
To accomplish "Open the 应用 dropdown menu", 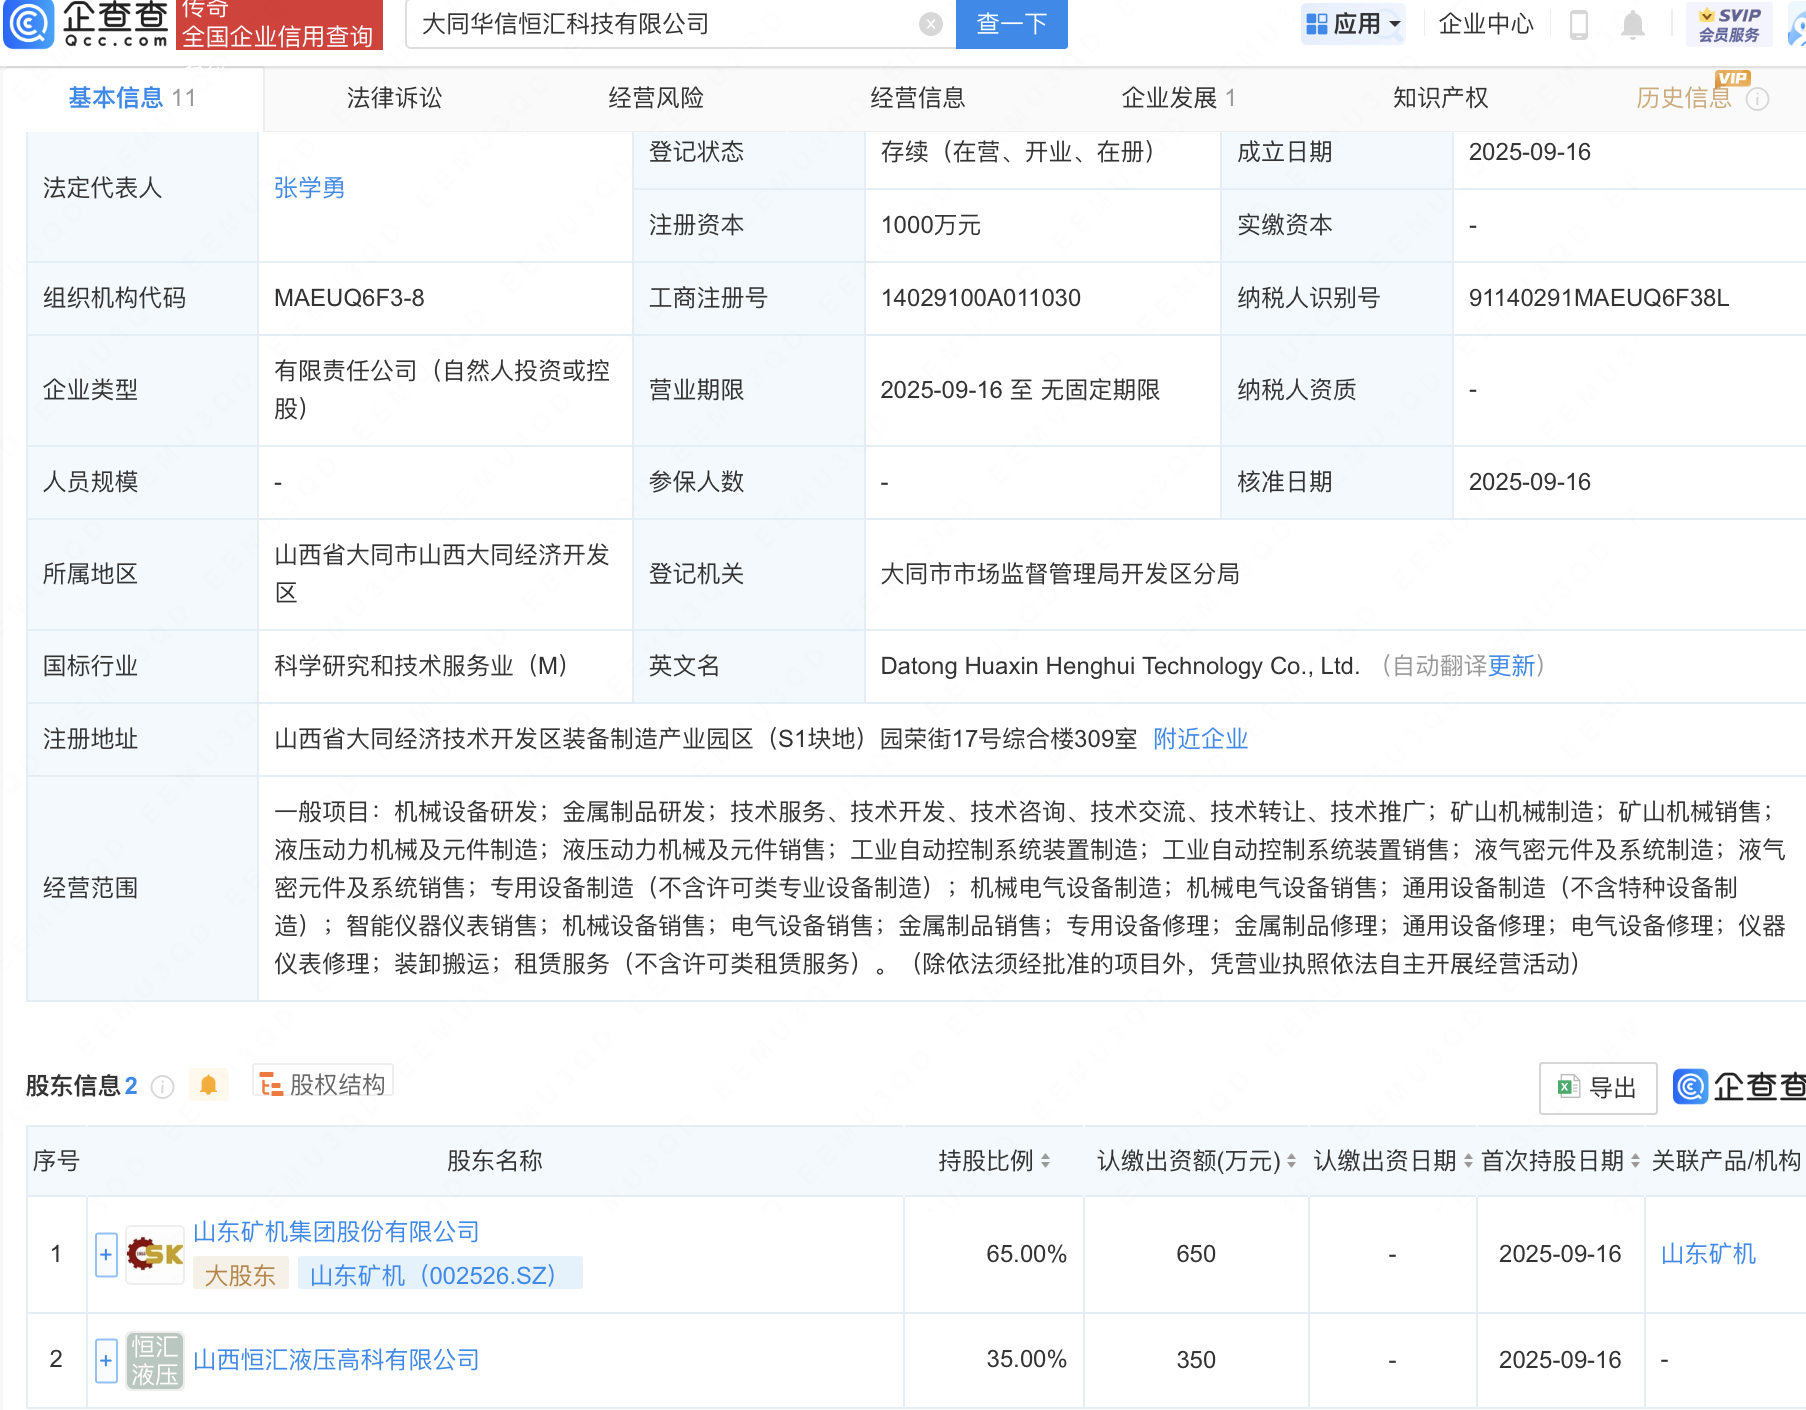I will coord(1354,24).
